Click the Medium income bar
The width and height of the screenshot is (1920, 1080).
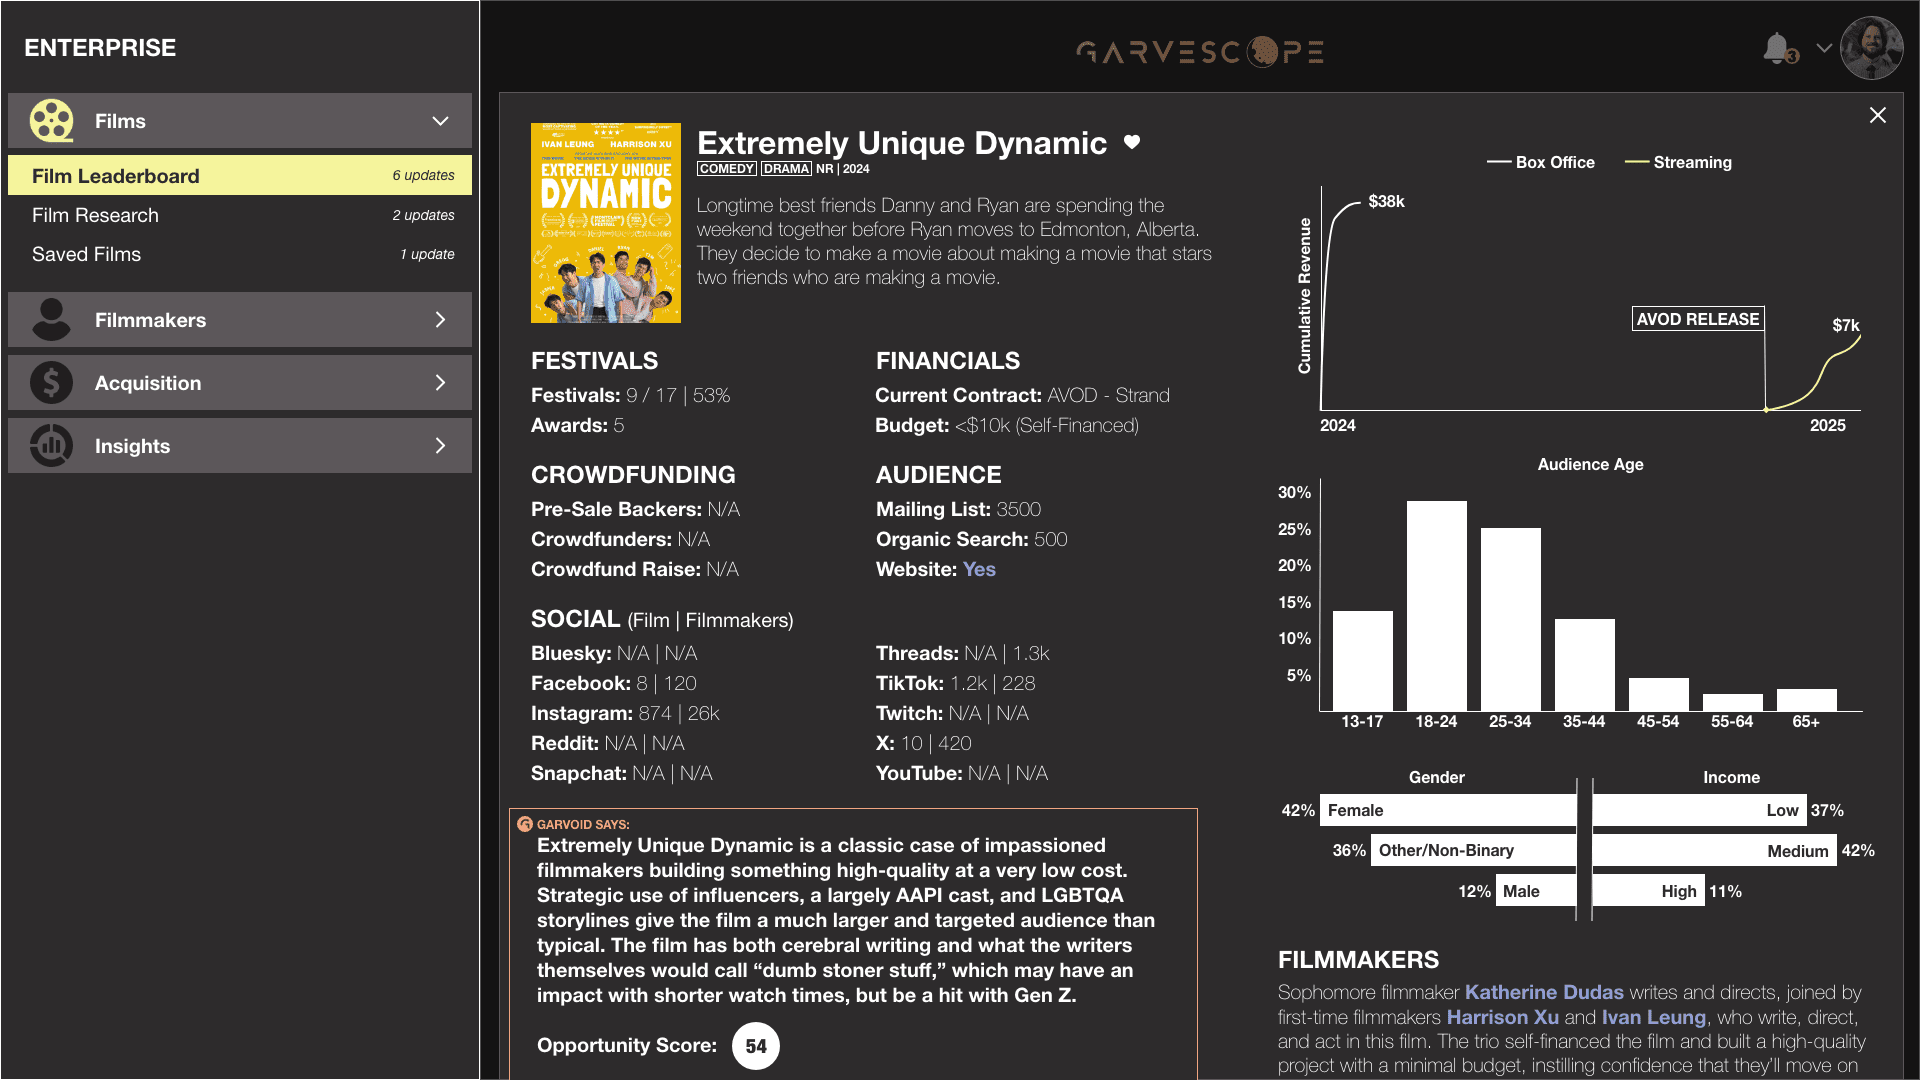(1715, 850)
